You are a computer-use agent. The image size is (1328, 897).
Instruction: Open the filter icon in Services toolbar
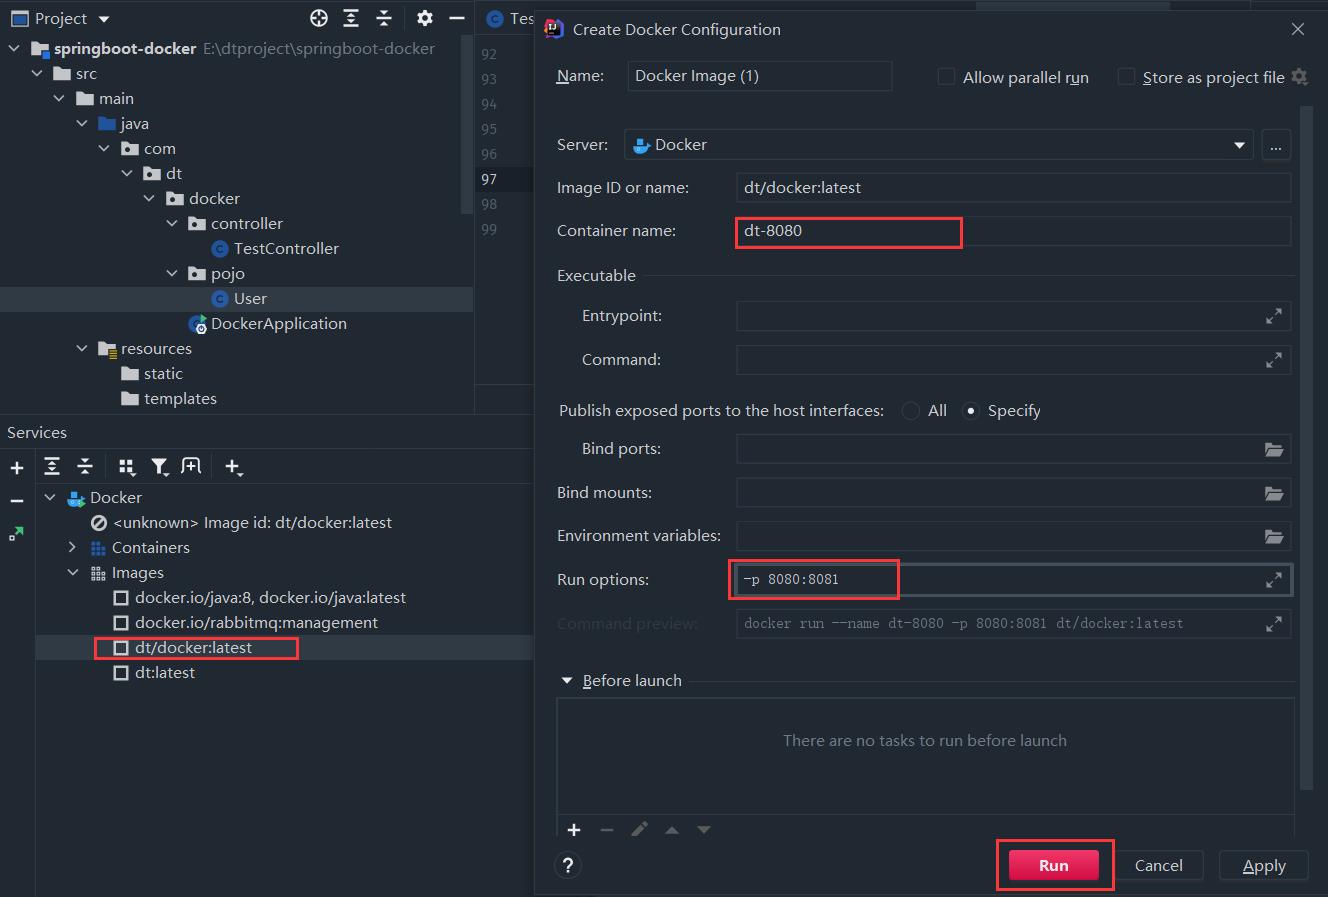[x=159, y=467]
